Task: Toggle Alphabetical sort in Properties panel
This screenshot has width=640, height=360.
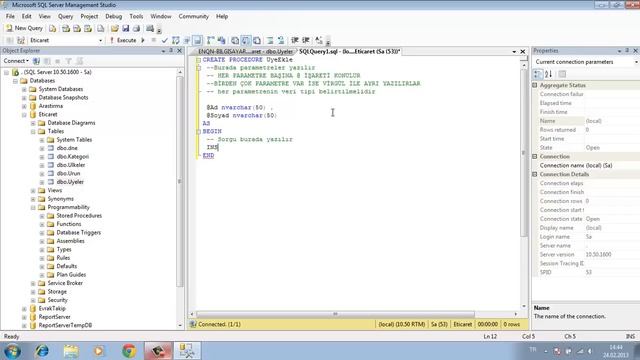Action: 549,74
